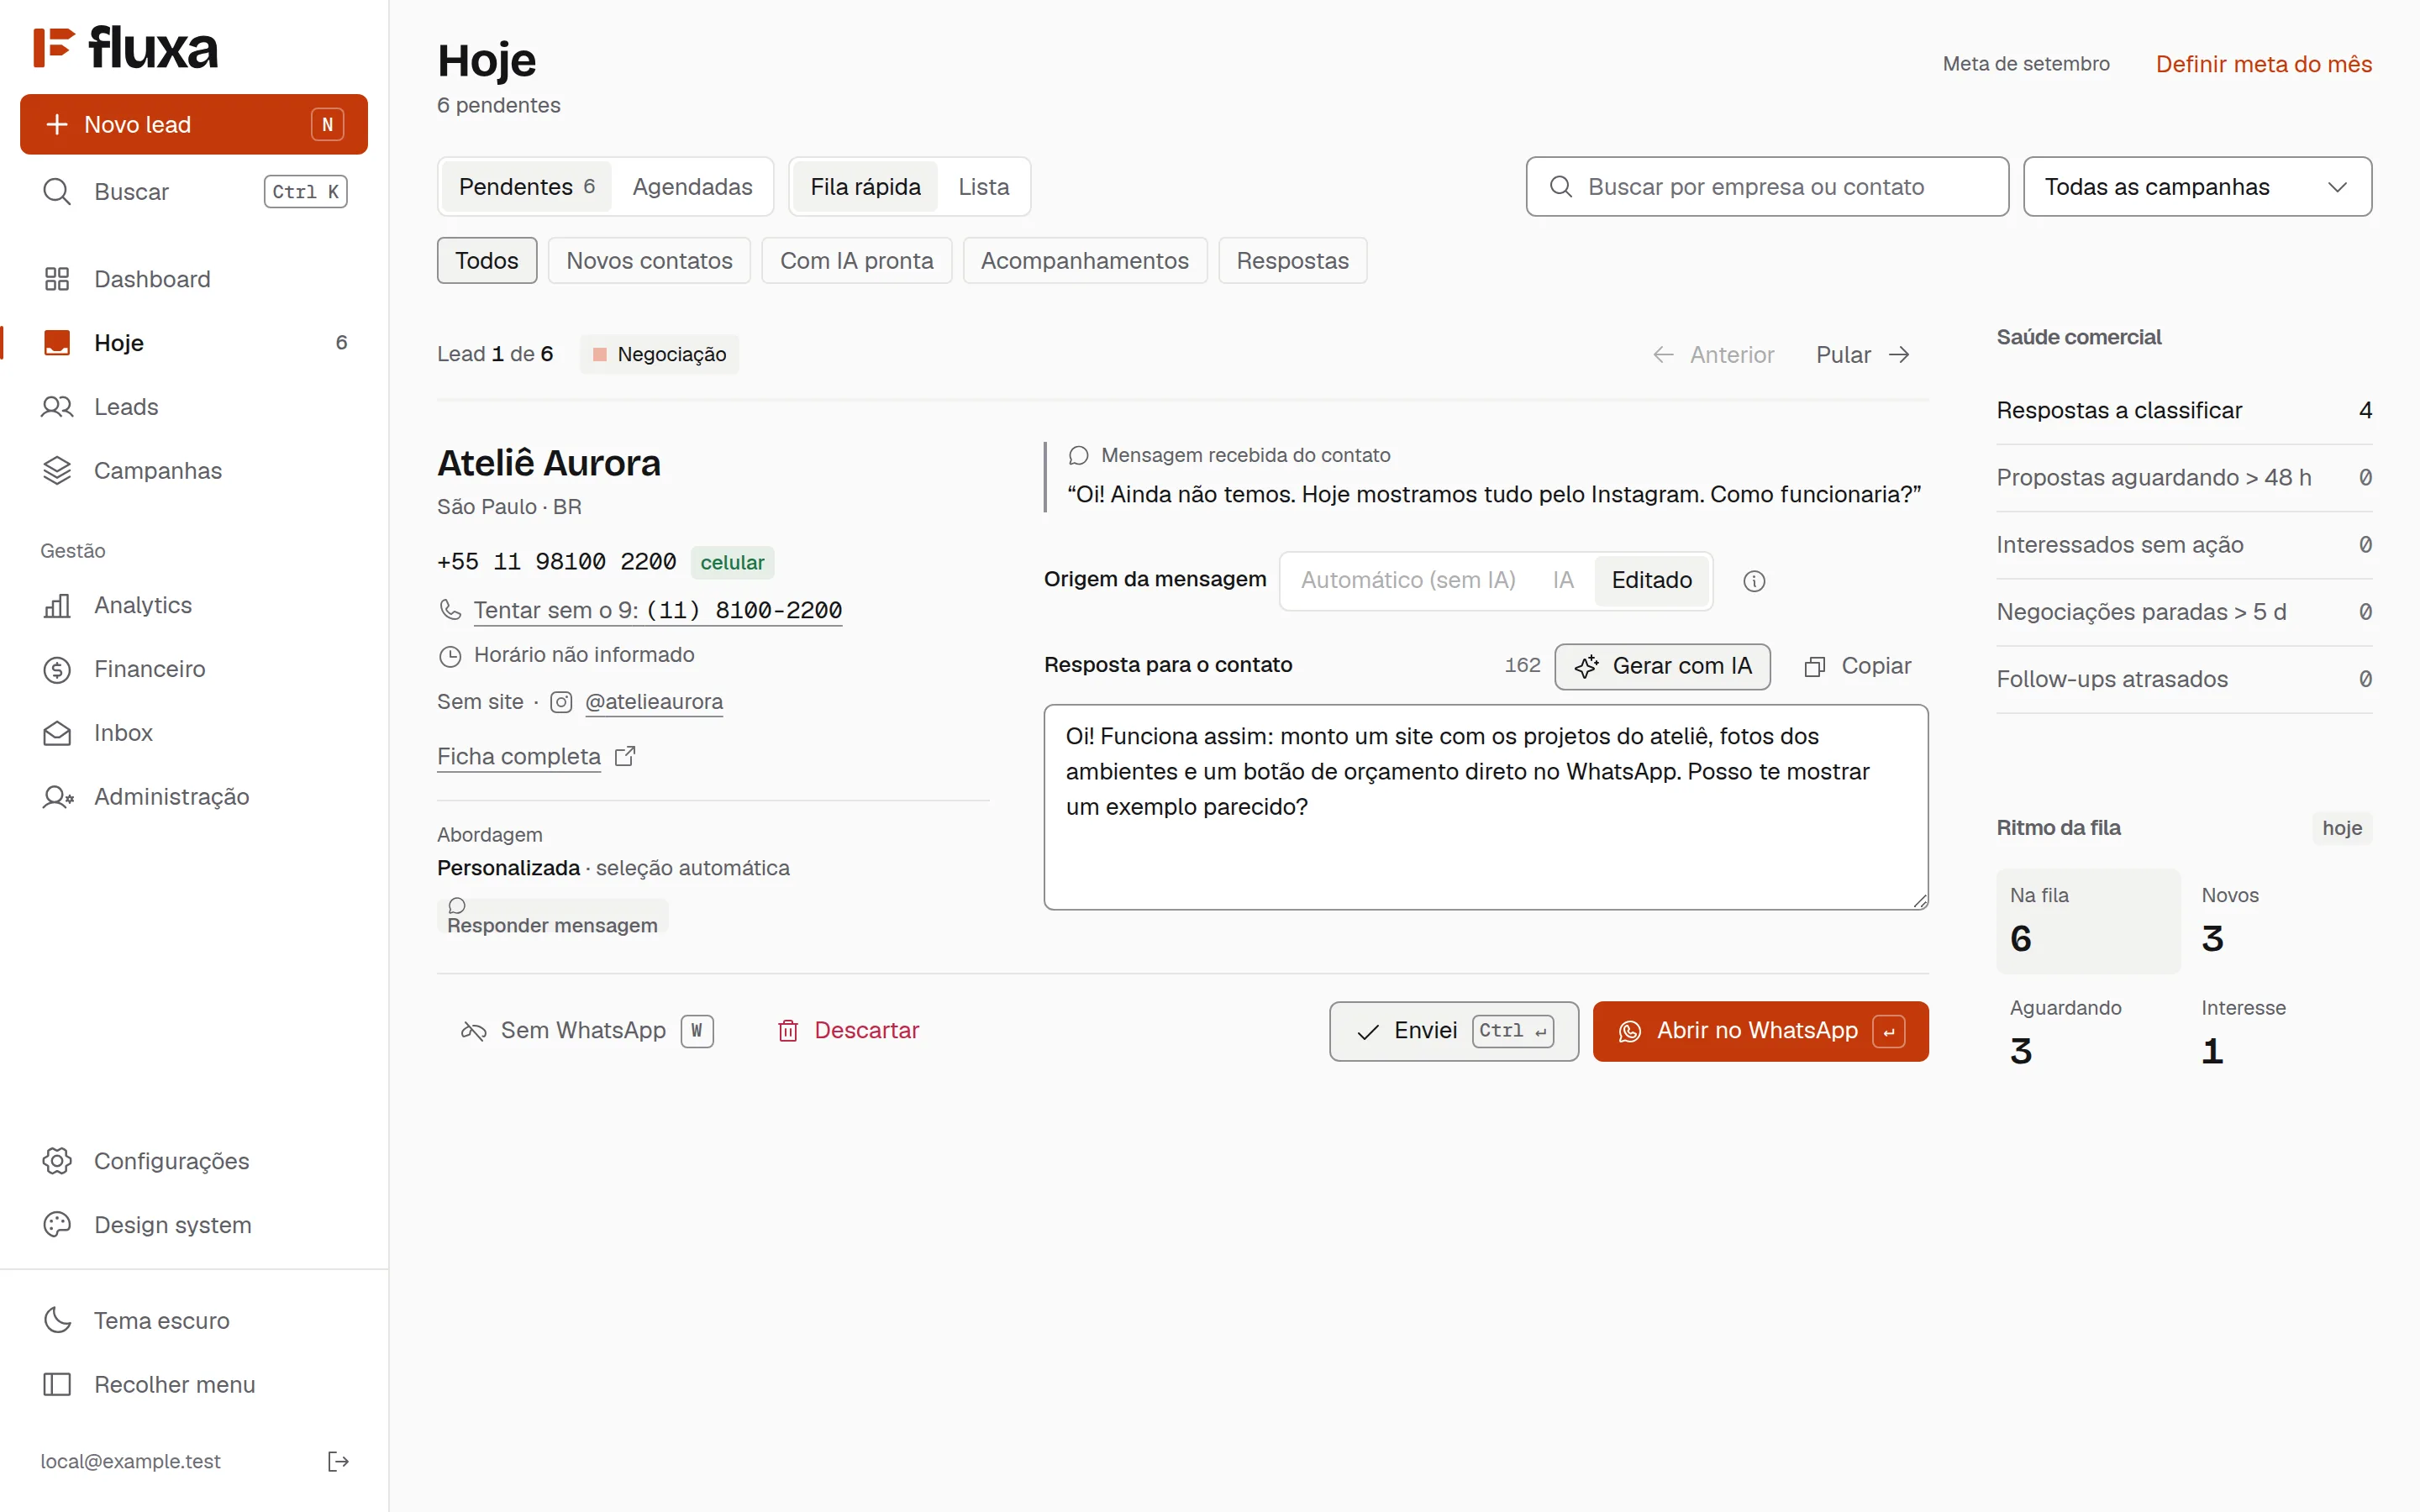
Task: Select the Pendentes tab
Action: (526, 187)
